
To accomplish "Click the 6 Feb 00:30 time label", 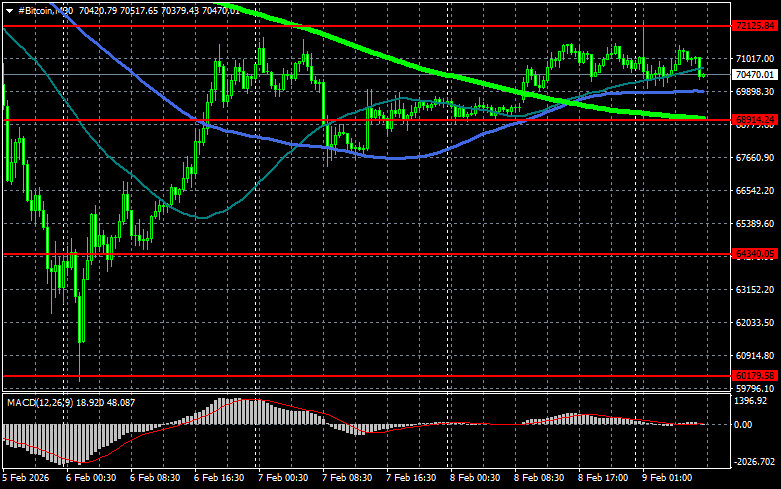I will [x=91, y=478].
